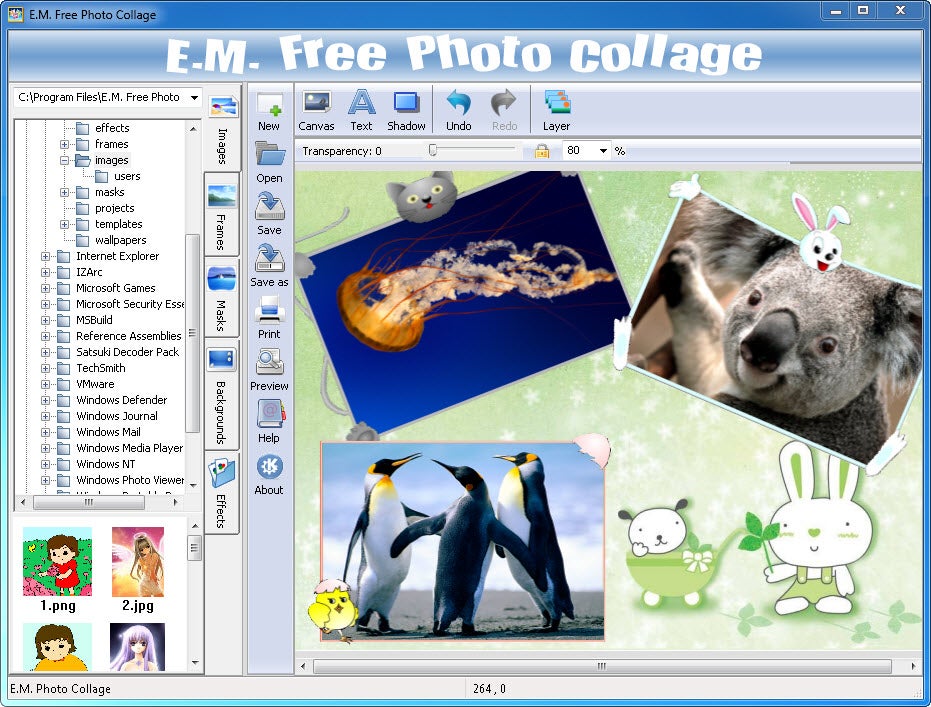This screenshot has width=931, height=707.
Task: Open the folder path dropdown
Action: click(194, 97)
